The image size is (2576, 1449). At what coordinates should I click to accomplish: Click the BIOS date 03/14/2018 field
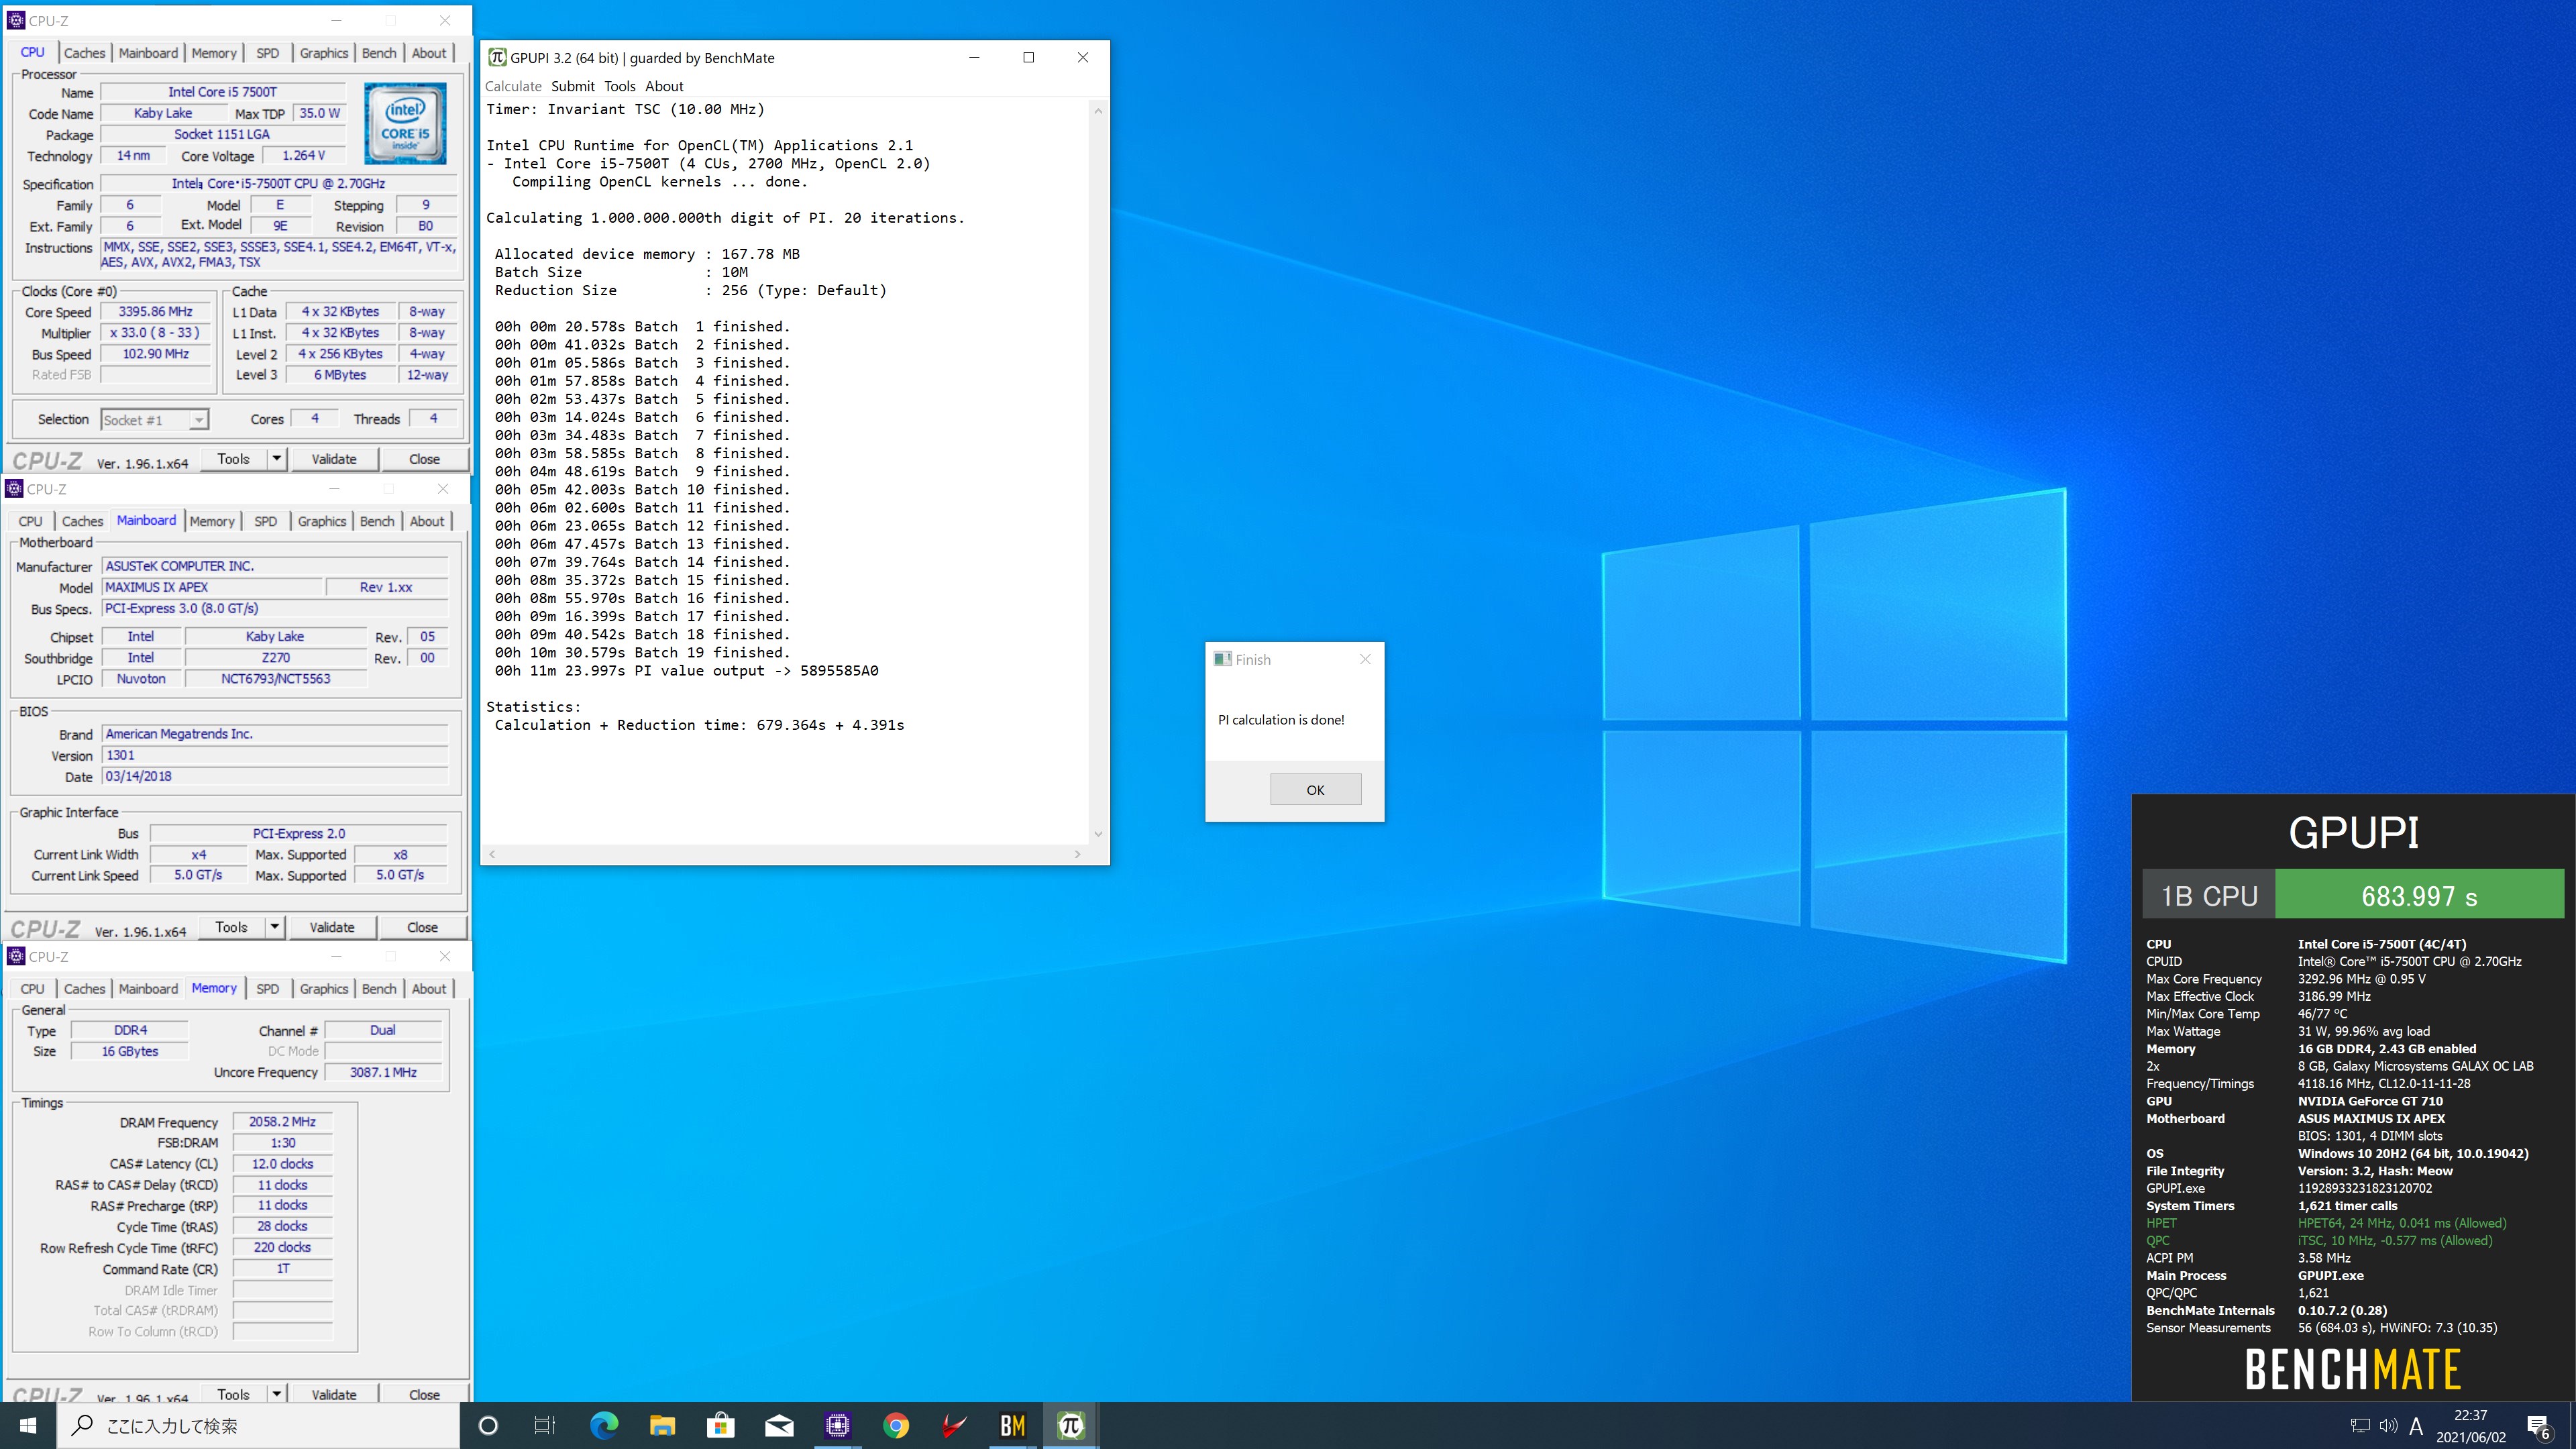tap(275, 776)
